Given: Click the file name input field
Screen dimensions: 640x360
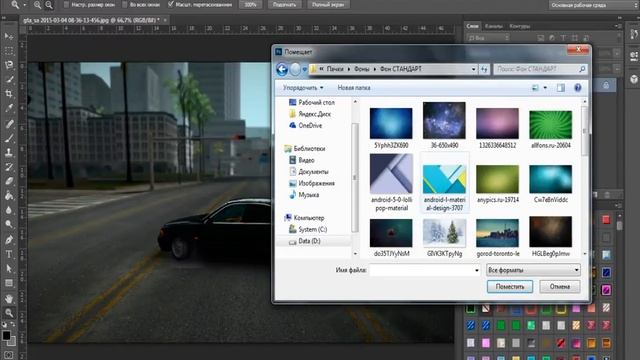Looking at the screenshot, I should tap(421, 270).
